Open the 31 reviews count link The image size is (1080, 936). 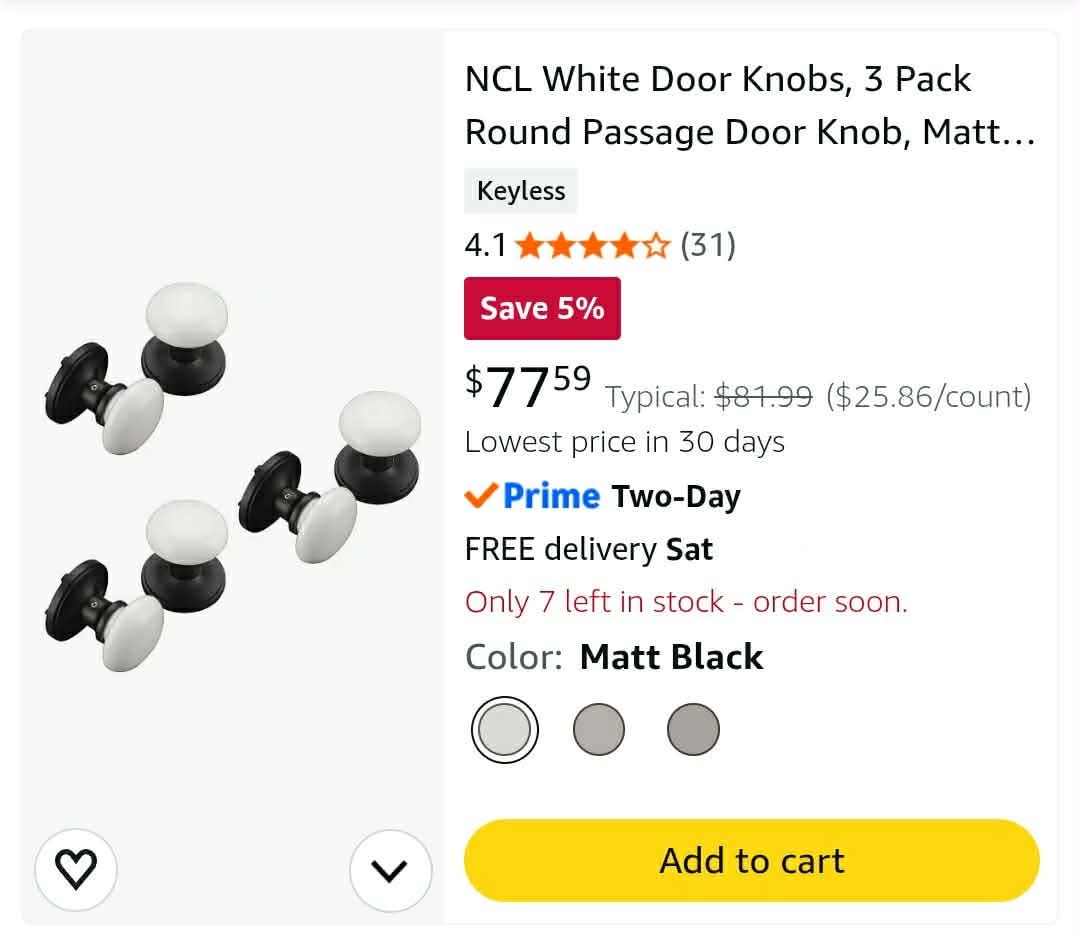[708, 245]
